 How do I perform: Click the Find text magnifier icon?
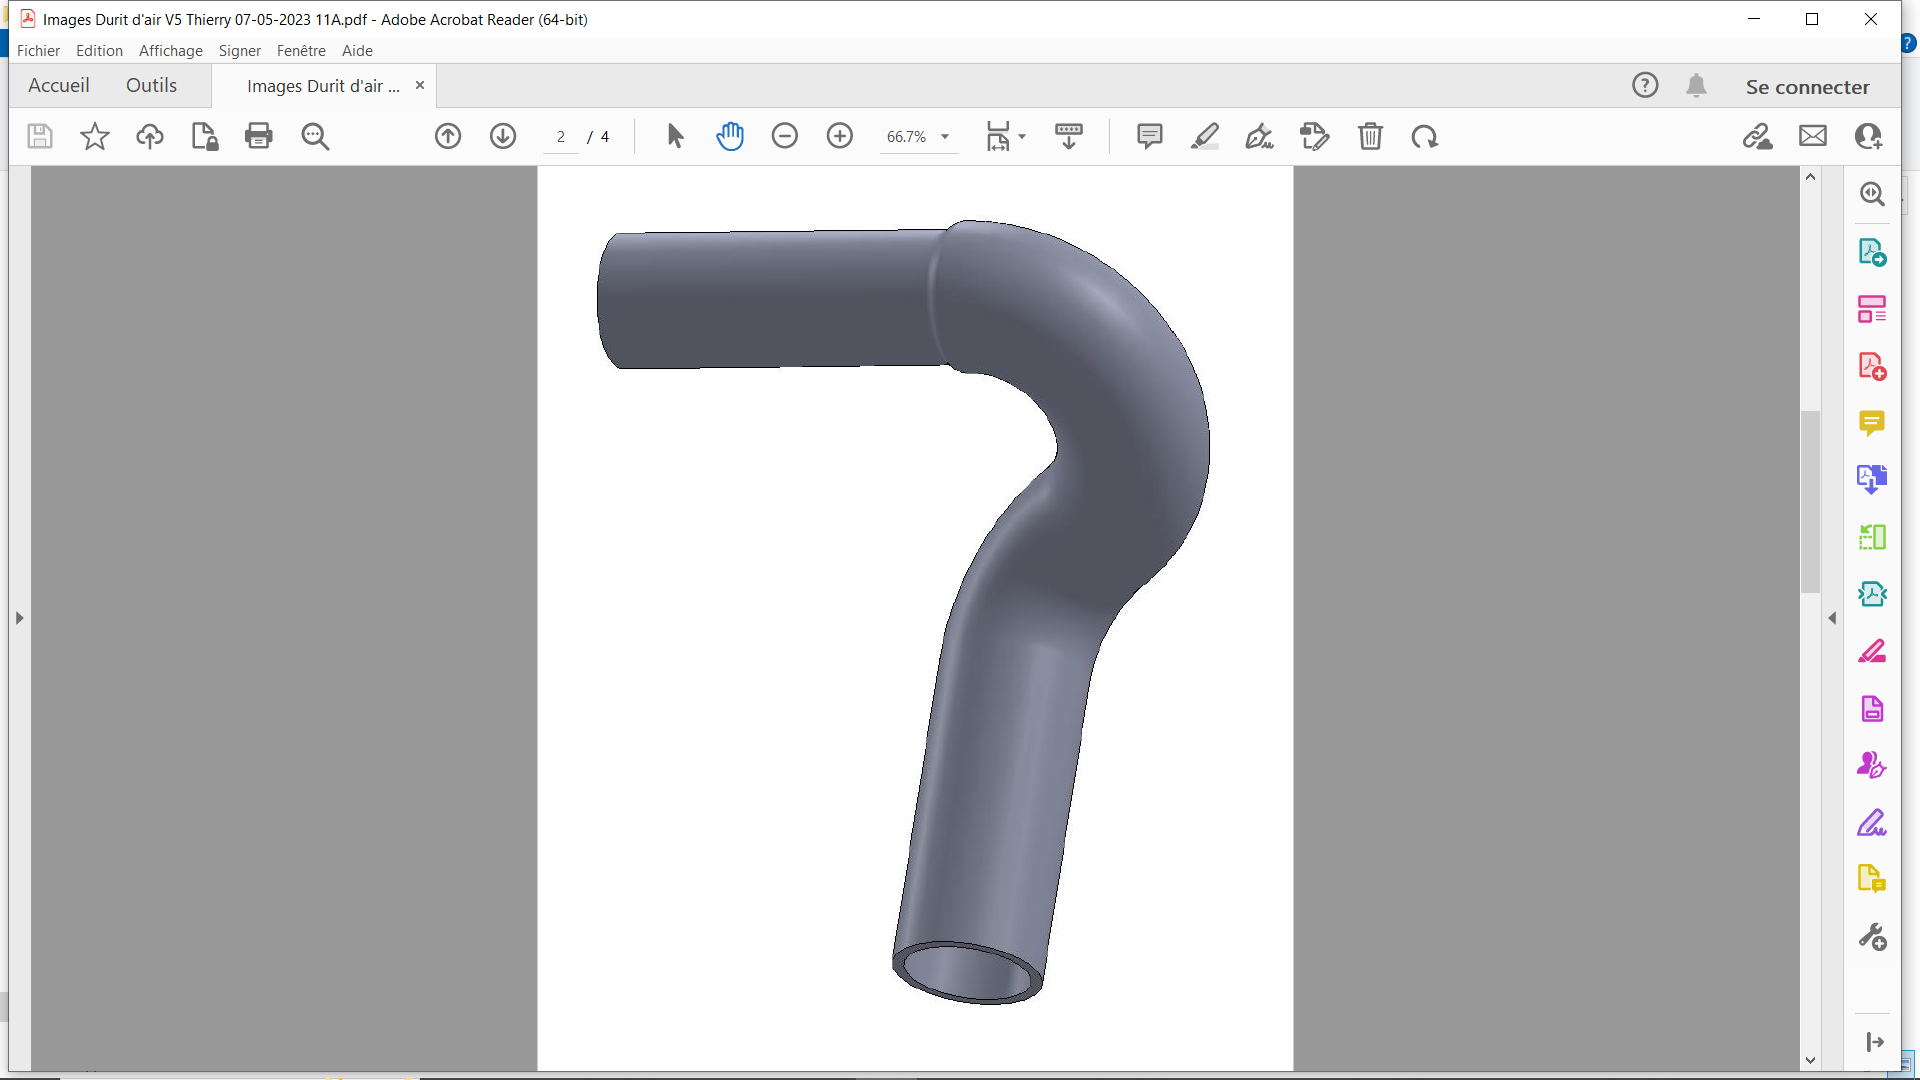coord(315,136)
